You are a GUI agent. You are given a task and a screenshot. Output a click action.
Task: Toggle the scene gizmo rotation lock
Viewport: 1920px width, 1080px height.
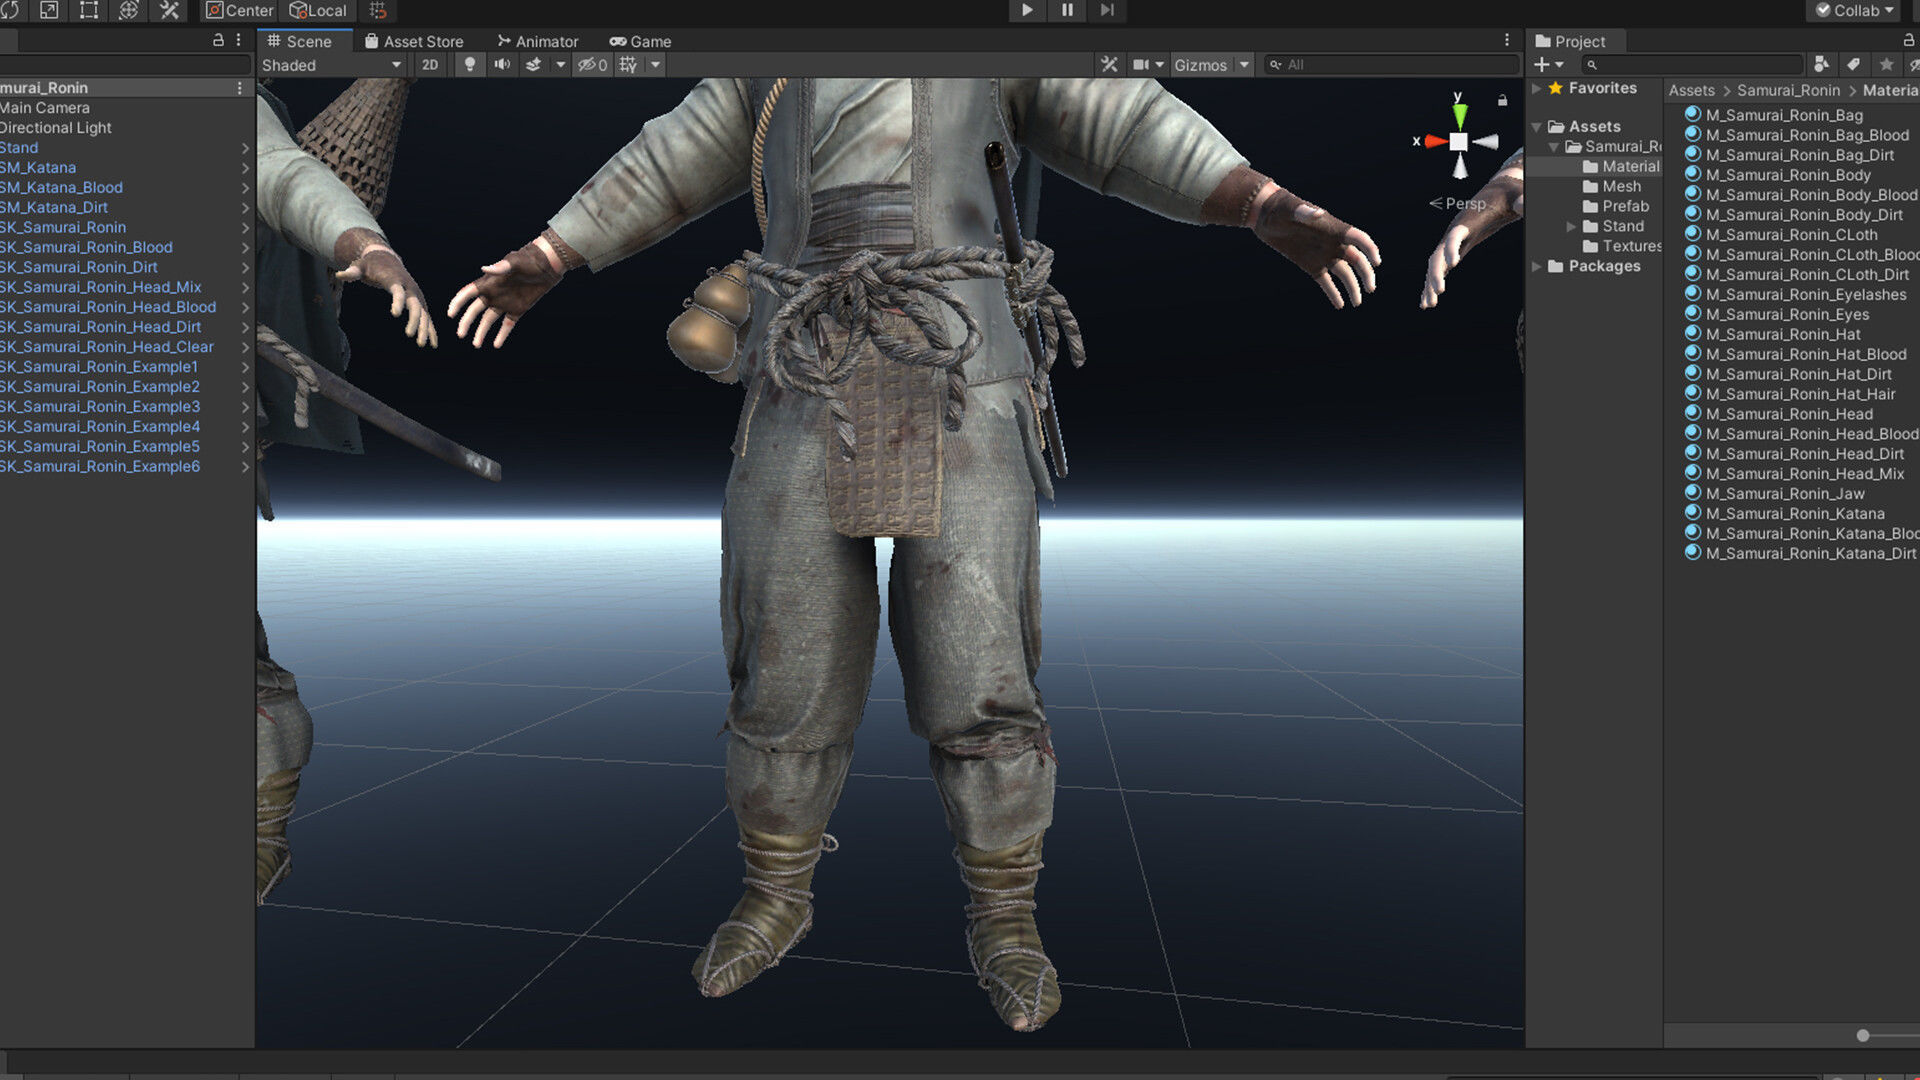click(1502, 100)
